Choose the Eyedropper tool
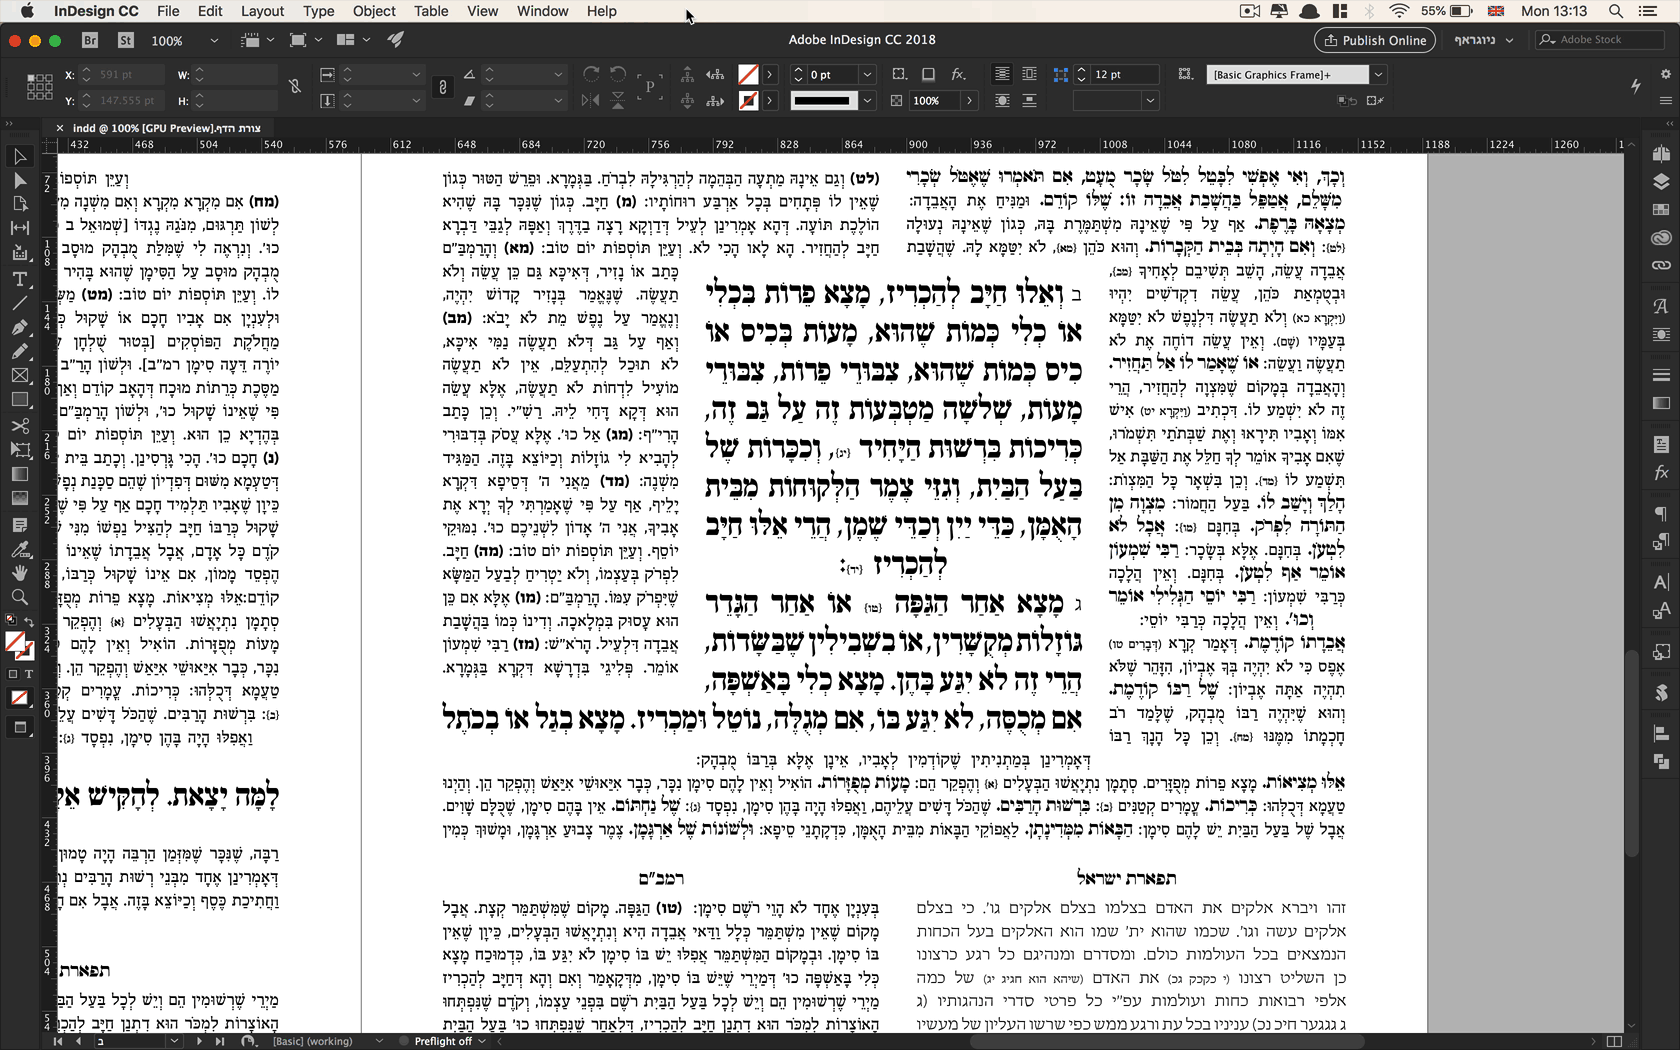The height and width of the screenshot is (1050, 1680). click(x=19, y=549)
